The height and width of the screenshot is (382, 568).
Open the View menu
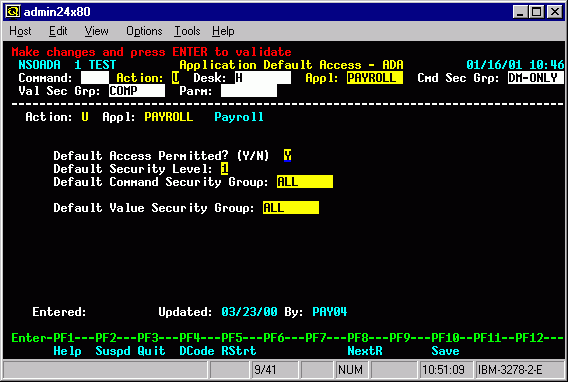[x=96, y=32]
